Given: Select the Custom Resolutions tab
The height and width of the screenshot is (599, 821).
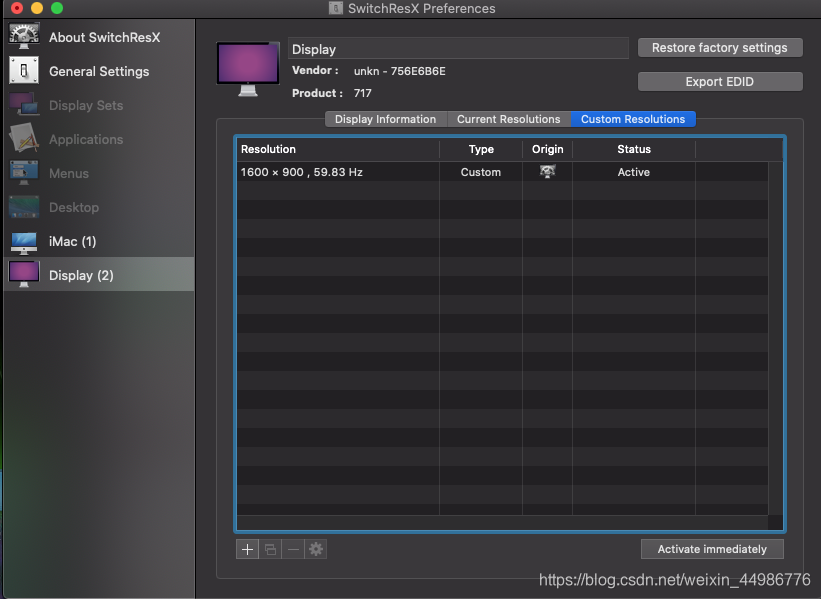Looking at the screenshot, I should (x=633, y=119).
